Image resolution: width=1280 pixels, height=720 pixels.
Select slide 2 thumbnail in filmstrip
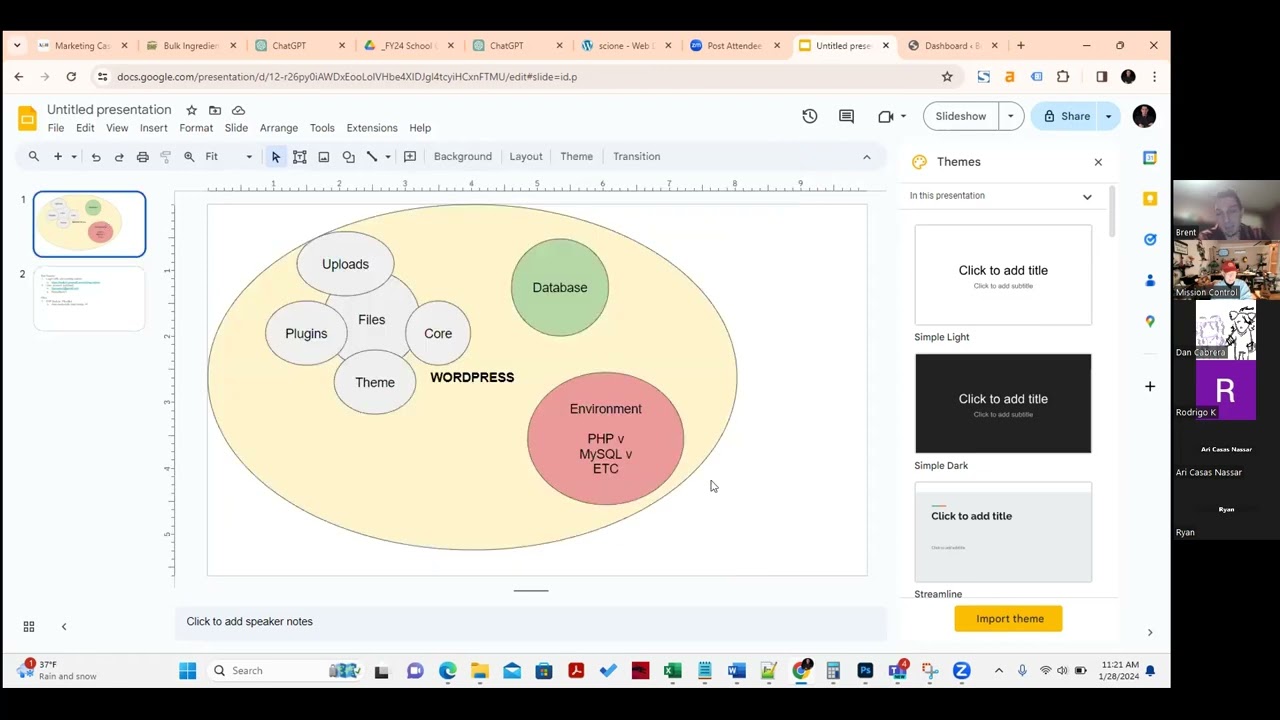tap(89, 298)
